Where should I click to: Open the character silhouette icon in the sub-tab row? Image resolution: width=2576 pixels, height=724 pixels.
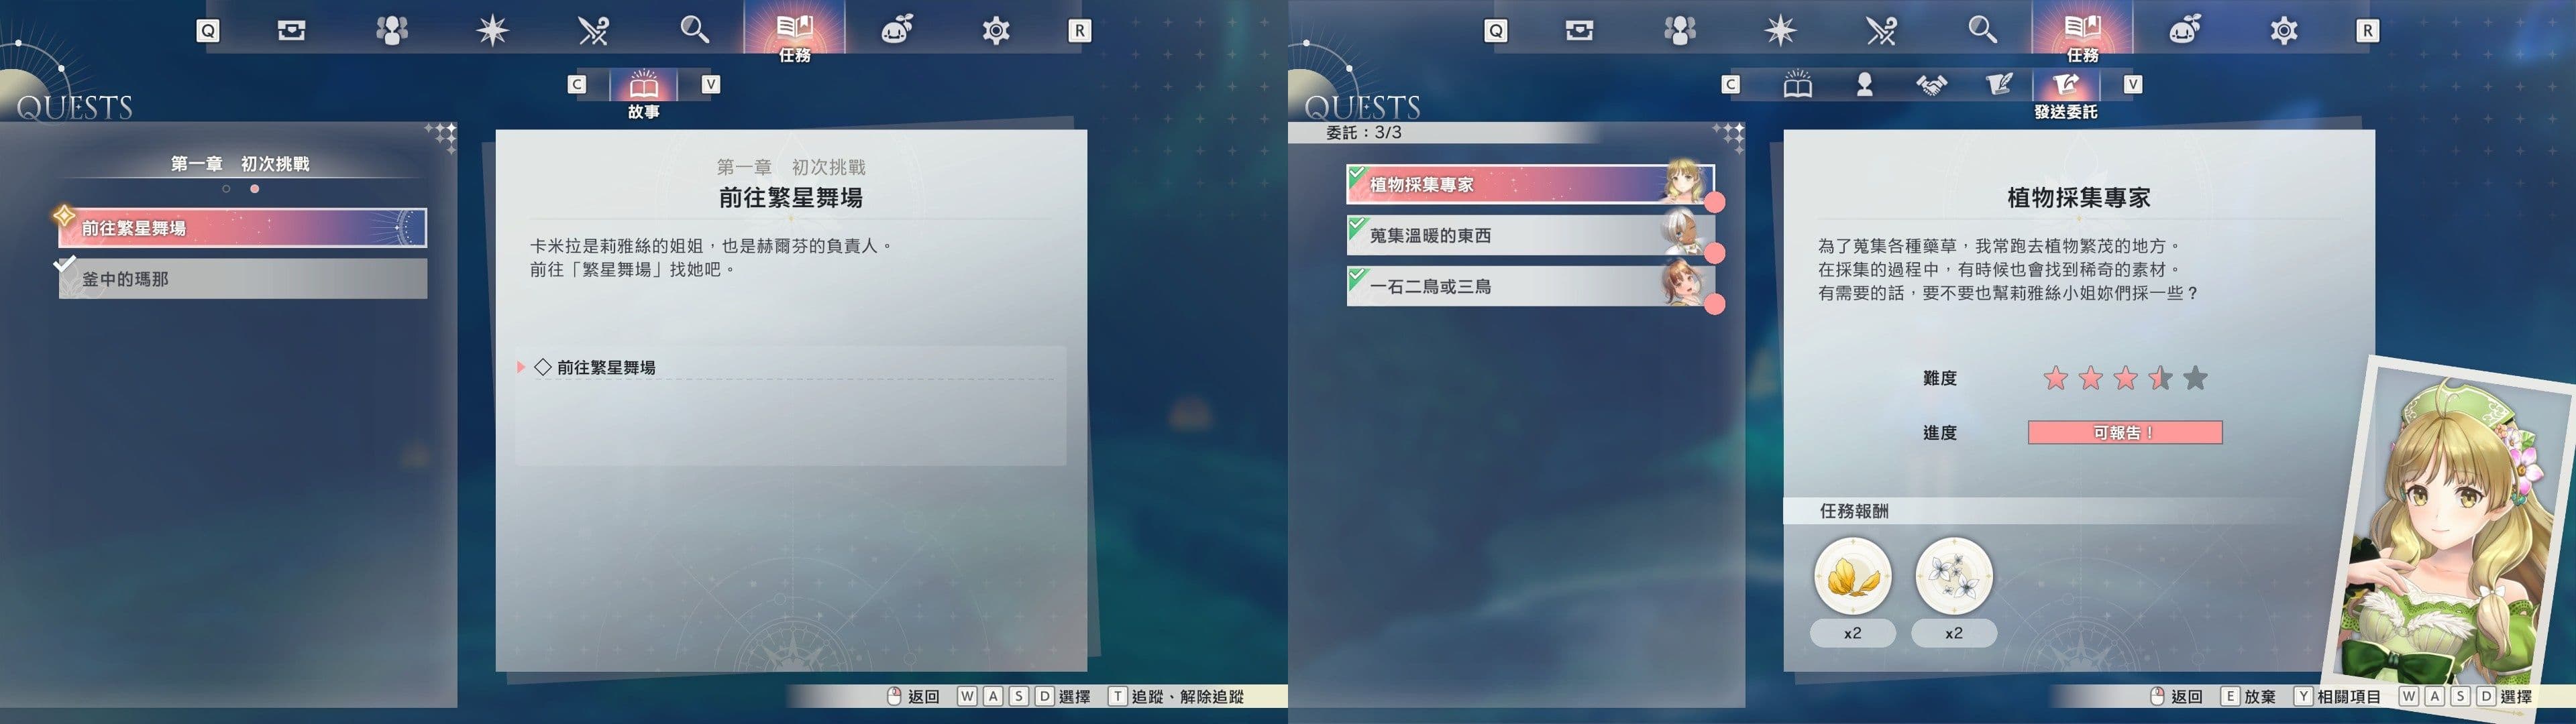(1863, 85)
